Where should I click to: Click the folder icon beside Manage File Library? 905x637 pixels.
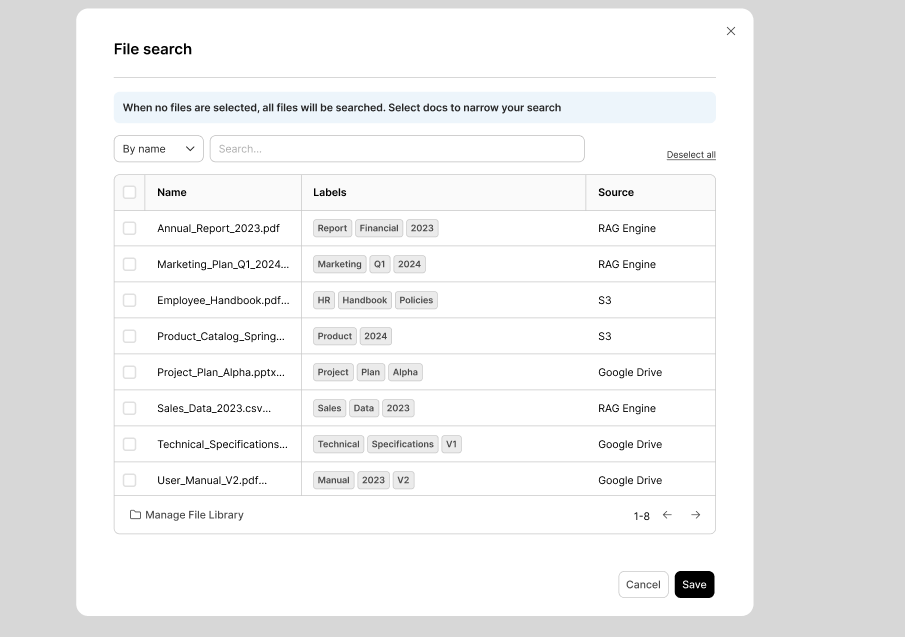[x=135, y=515]
